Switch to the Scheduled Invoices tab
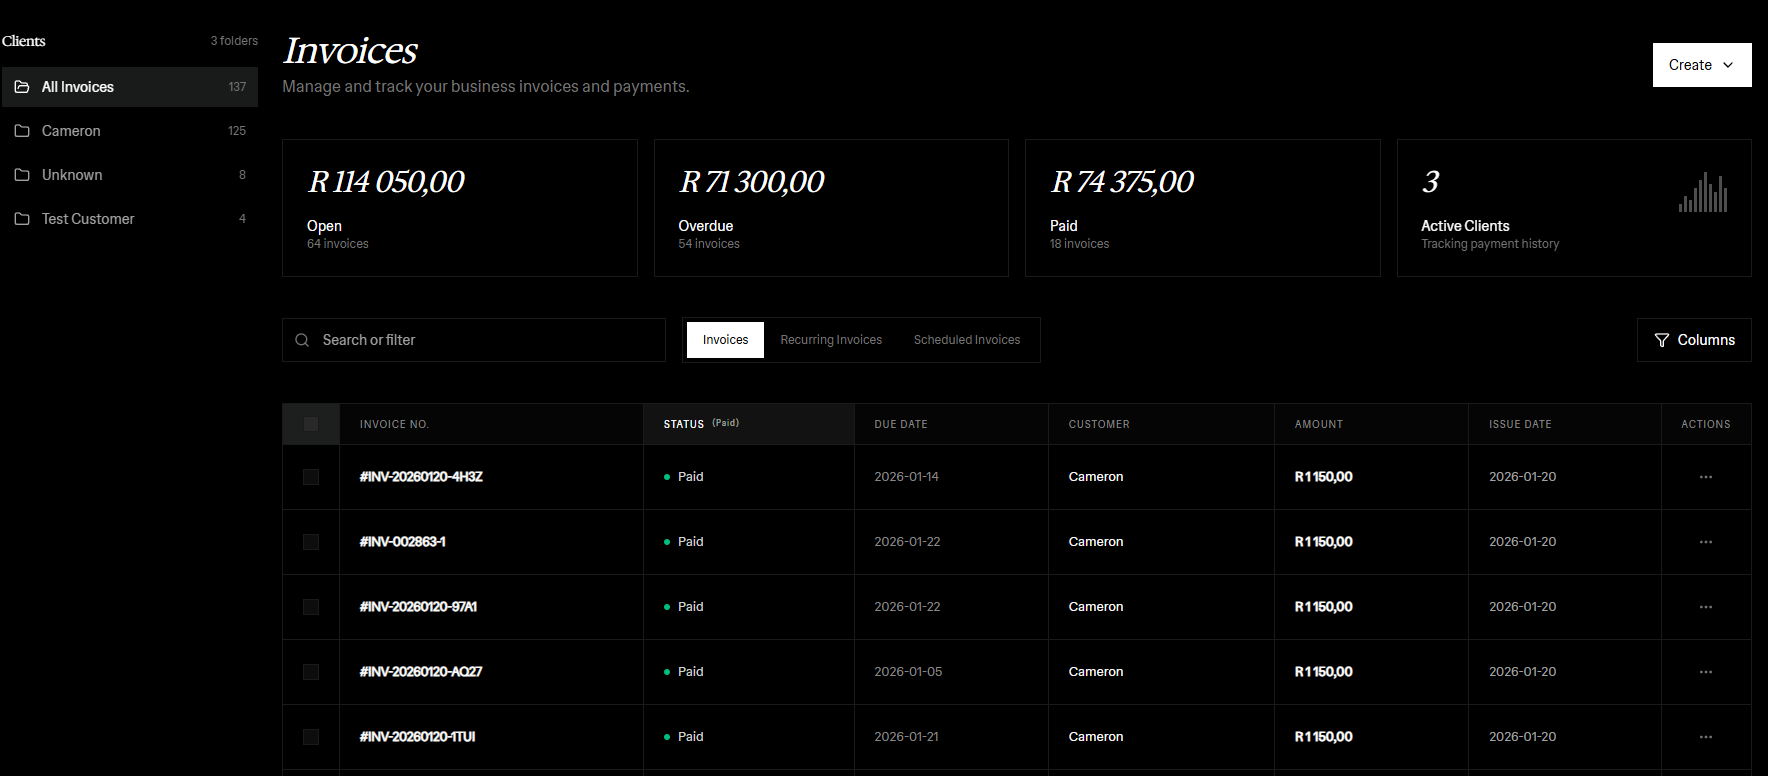Image resolution: width=1768 pixels, height=776 pixels. pyautogui.click(x=966, y=340)
